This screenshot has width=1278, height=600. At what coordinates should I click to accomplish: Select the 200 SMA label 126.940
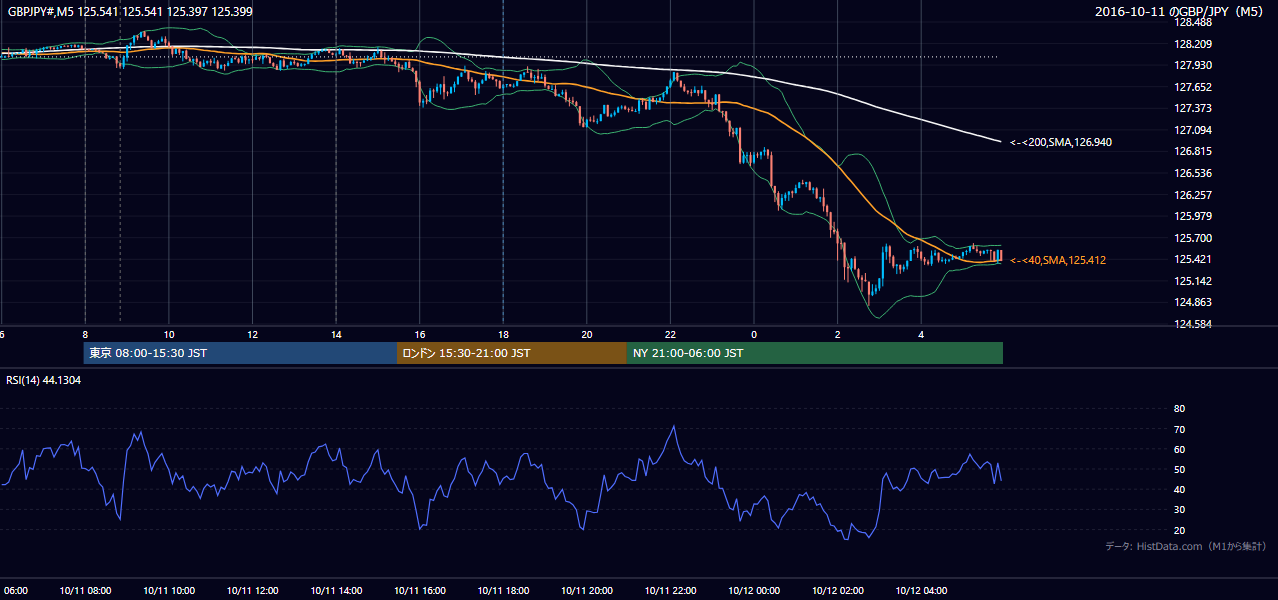[x=1061, y=142]
